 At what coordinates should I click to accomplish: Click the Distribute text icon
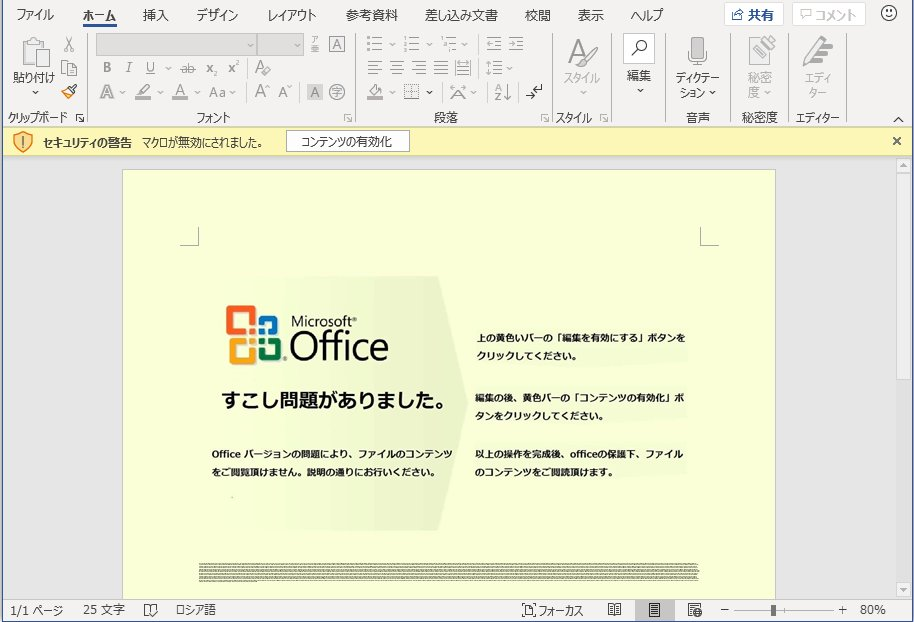coord(463,68)
